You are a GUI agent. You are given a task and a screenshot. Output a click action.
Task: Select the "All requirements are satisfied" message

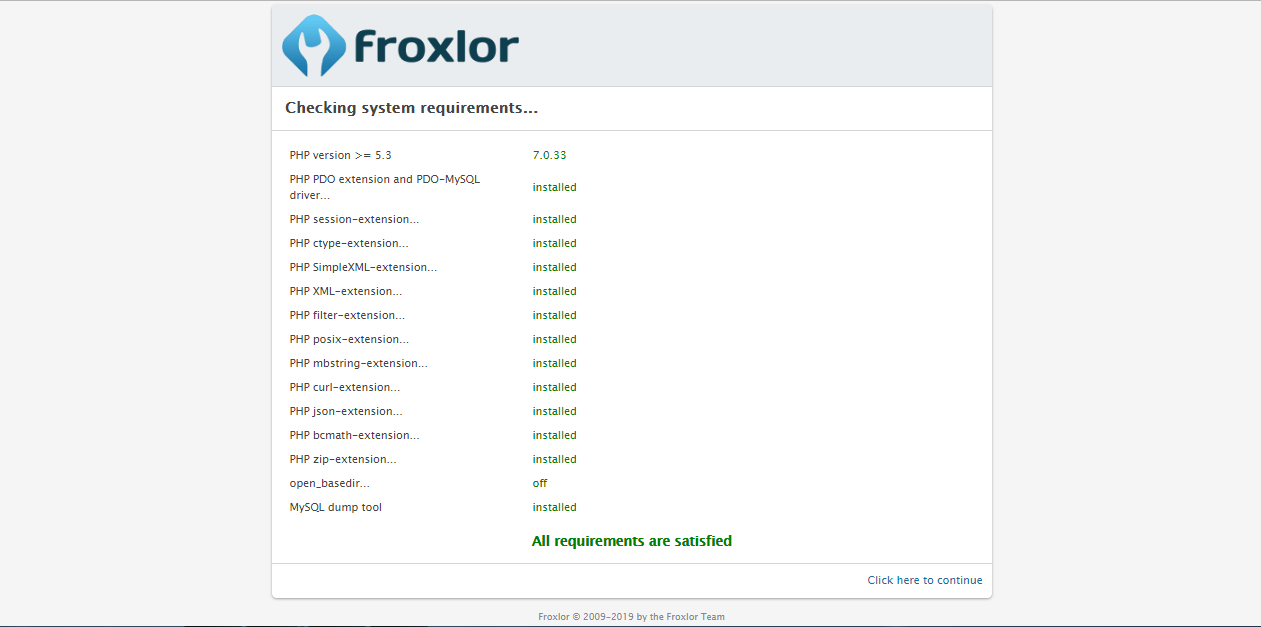632,540
